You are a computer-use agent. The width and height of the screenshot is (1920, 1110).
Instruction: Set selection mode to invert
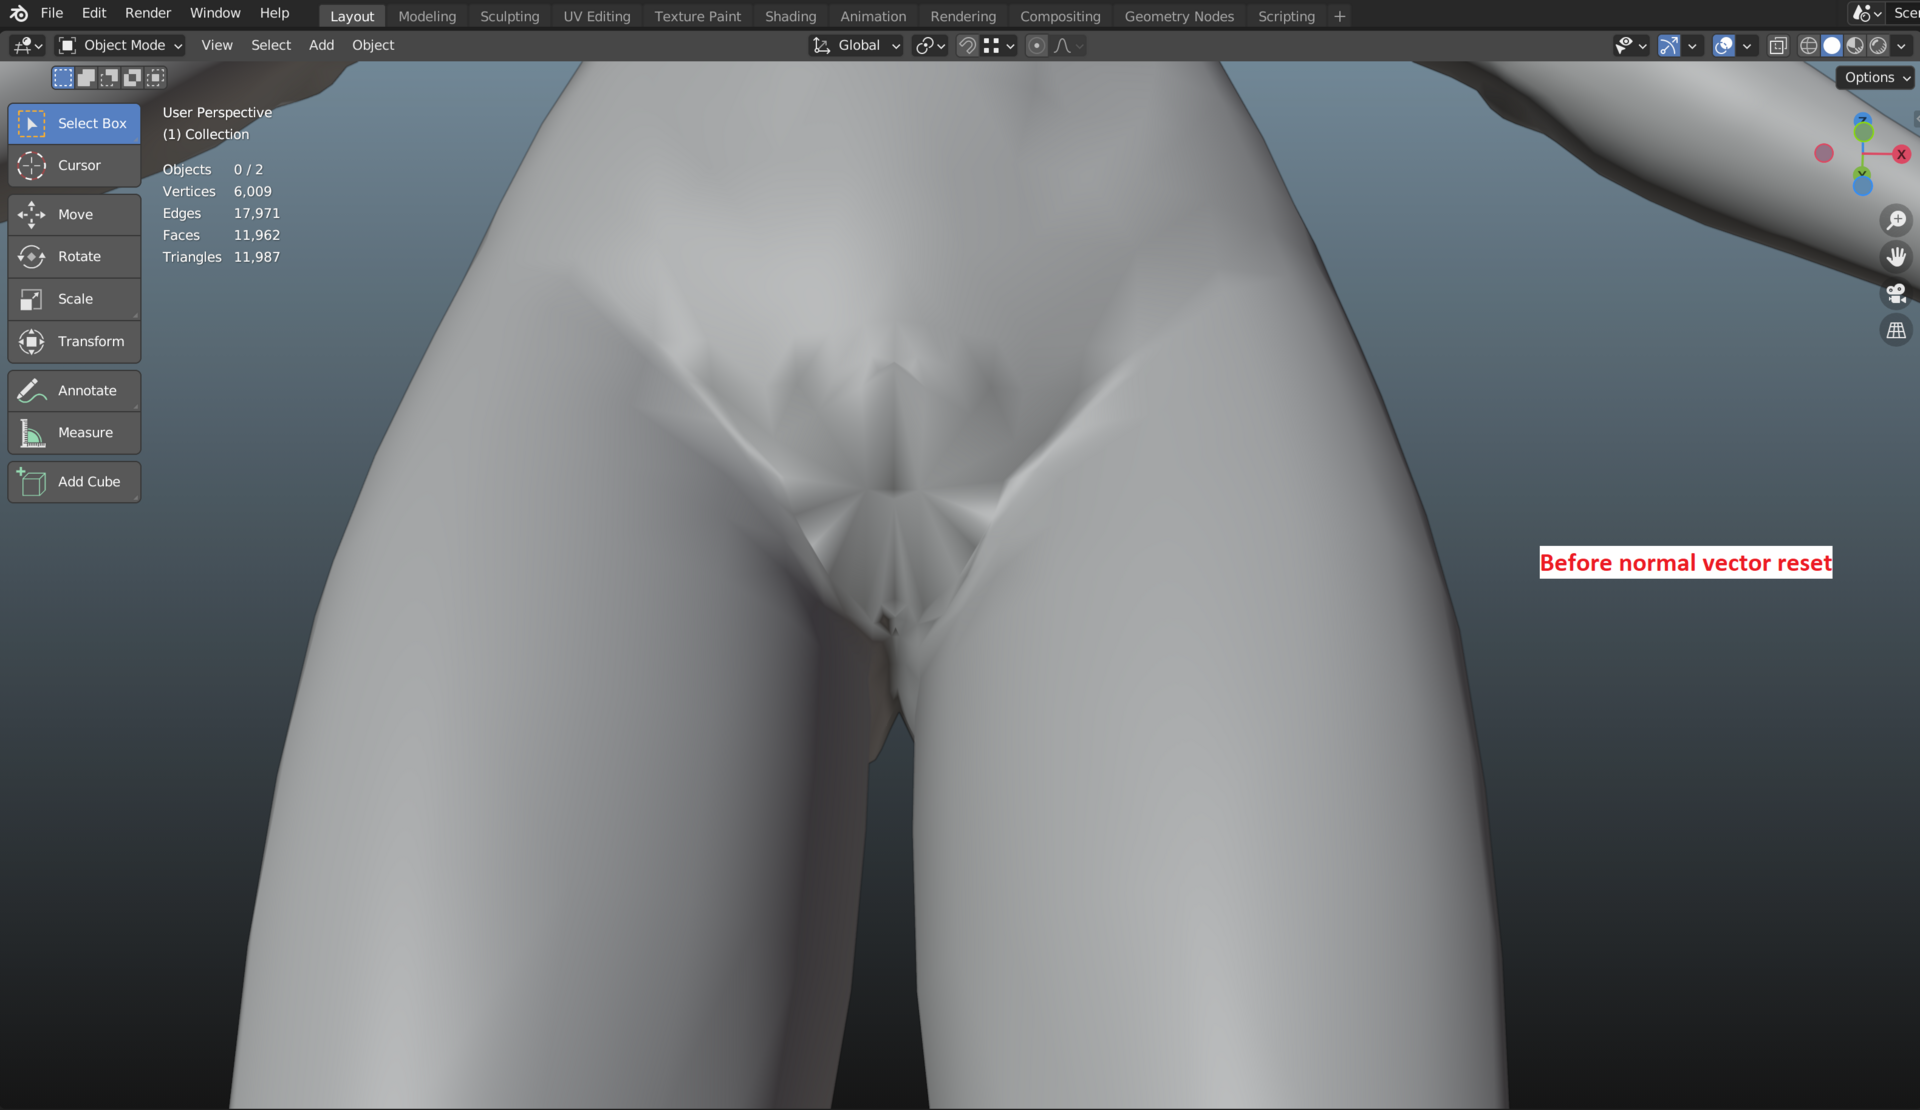coord(132,77)
